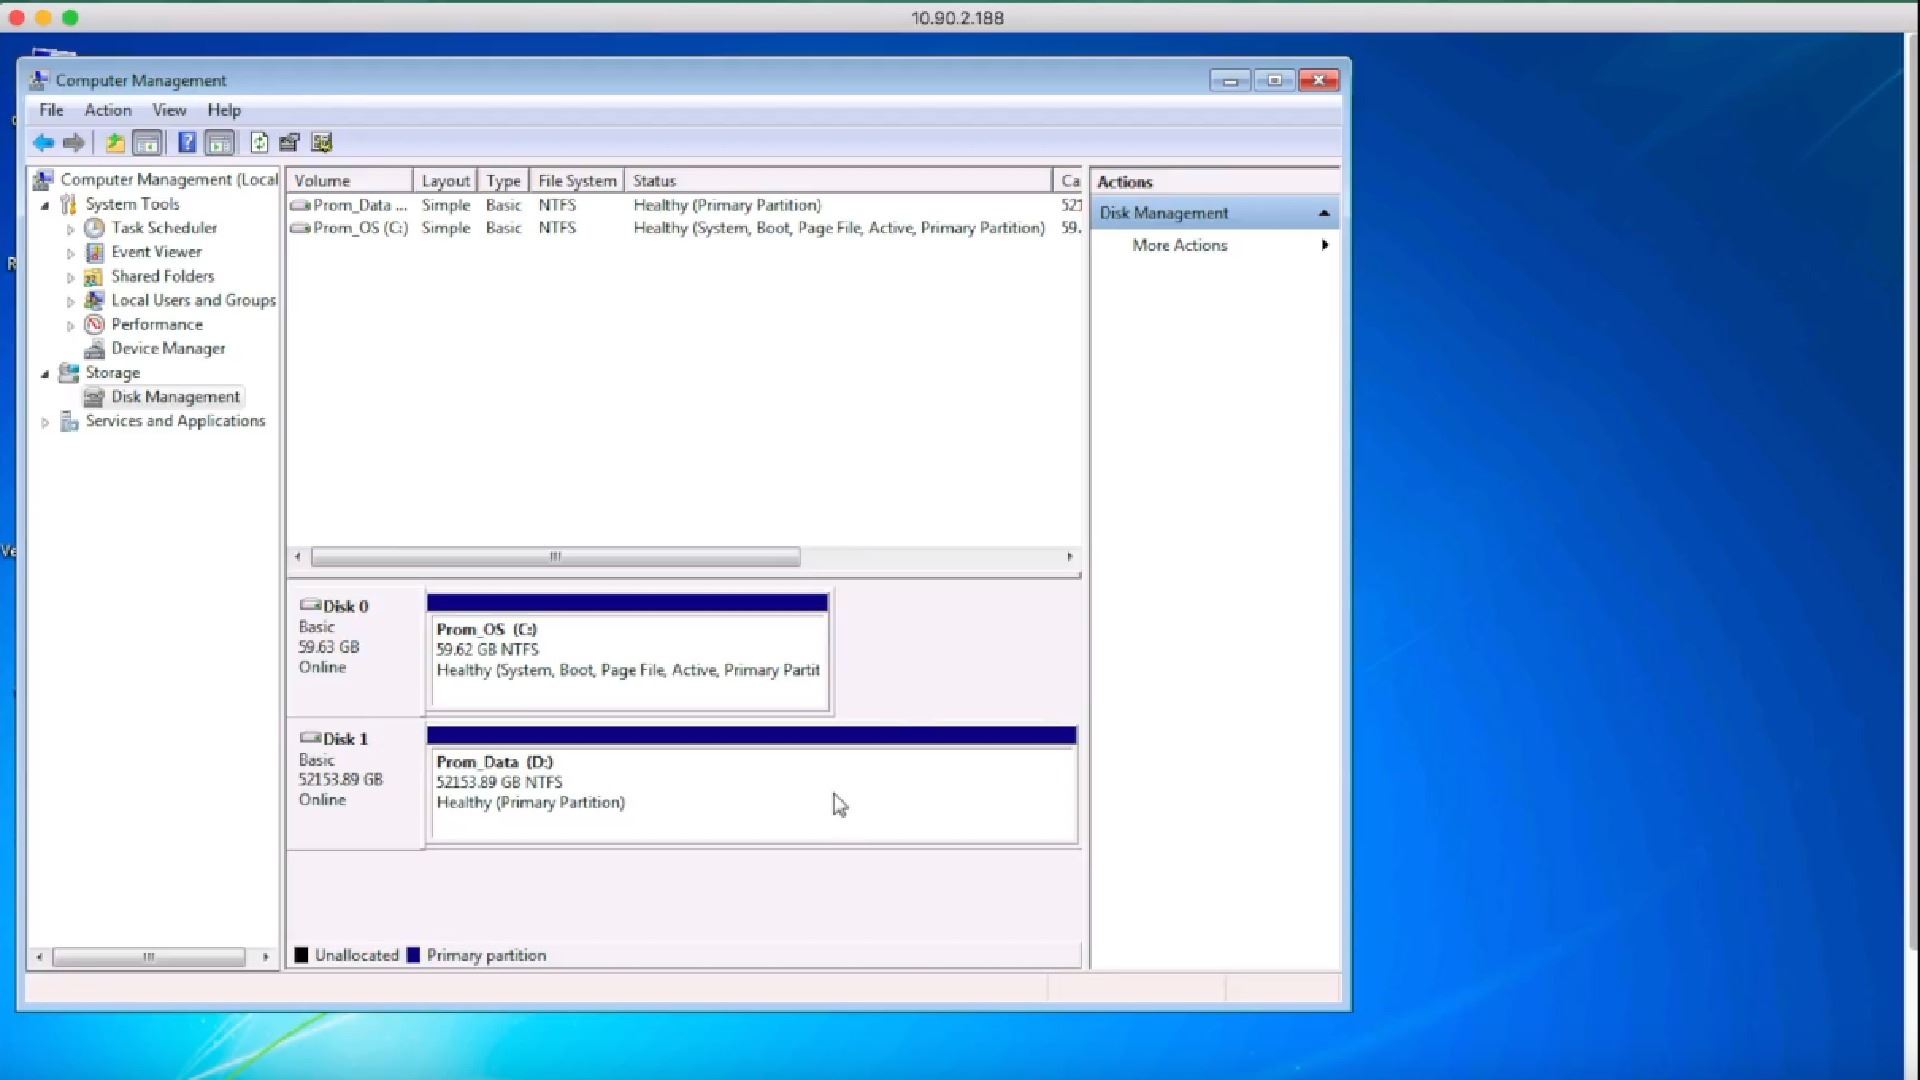Screen dimensions: 1920x1080
Task: Click the gray Forward arrow in toolbar
Action: coord(74,143)
